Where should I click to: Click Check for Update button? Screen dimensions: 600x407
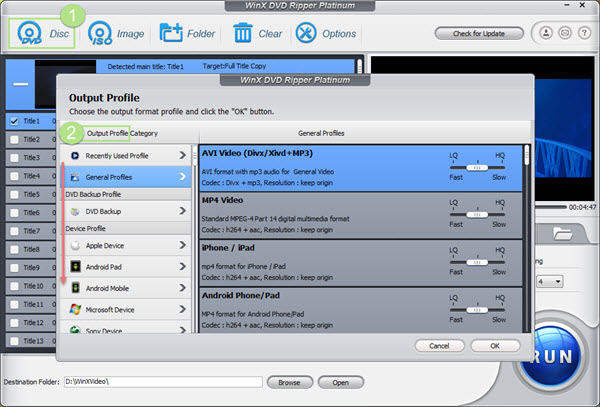(x=479, y=34)
